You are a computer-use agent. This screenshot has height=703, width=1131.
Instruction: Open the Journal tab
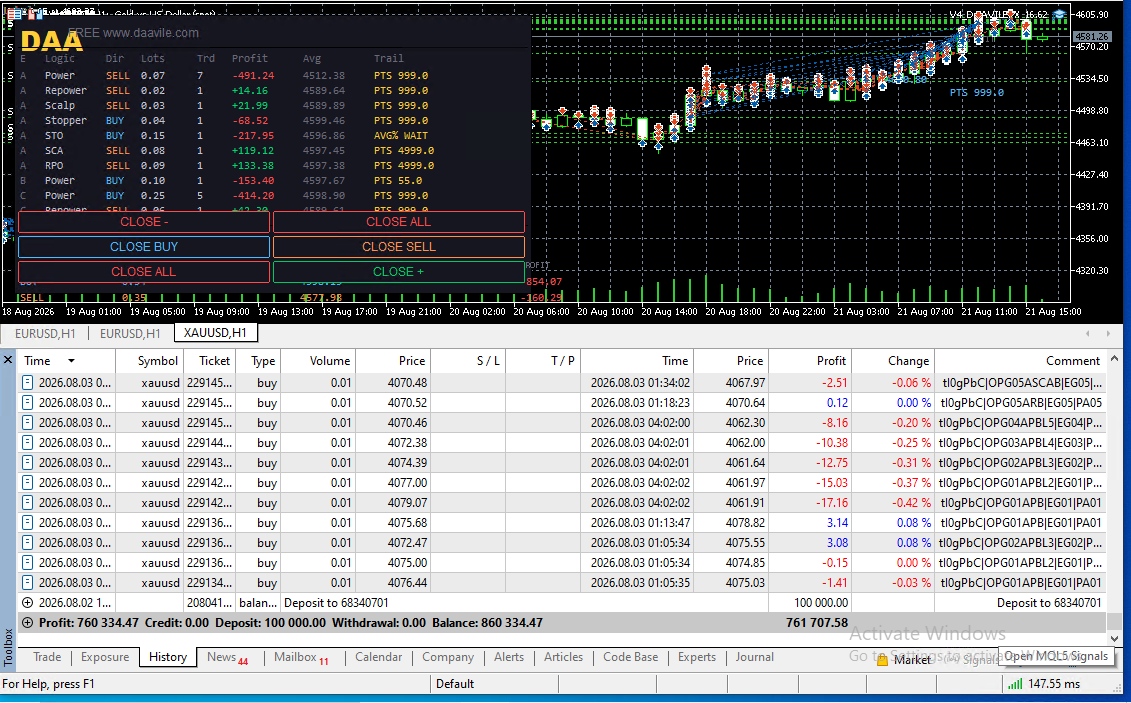pyautogui.click(x=754, y=657)
